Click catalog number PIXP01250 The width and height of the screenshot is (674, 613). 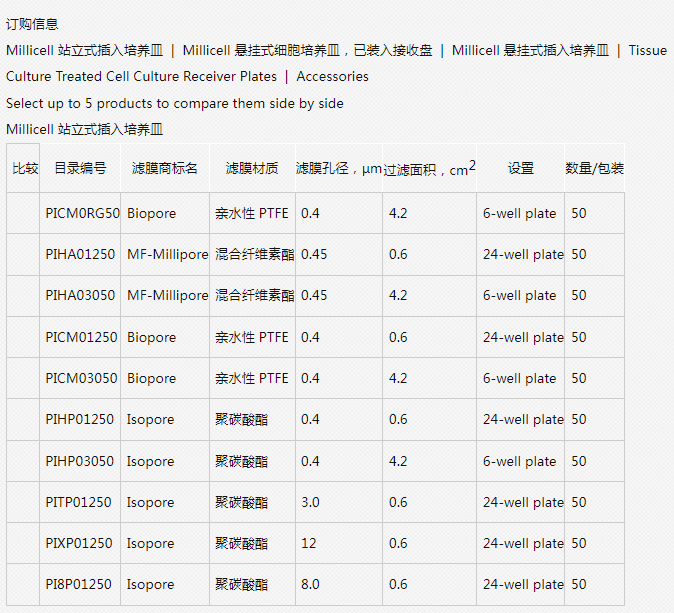[x=79, y=543]
